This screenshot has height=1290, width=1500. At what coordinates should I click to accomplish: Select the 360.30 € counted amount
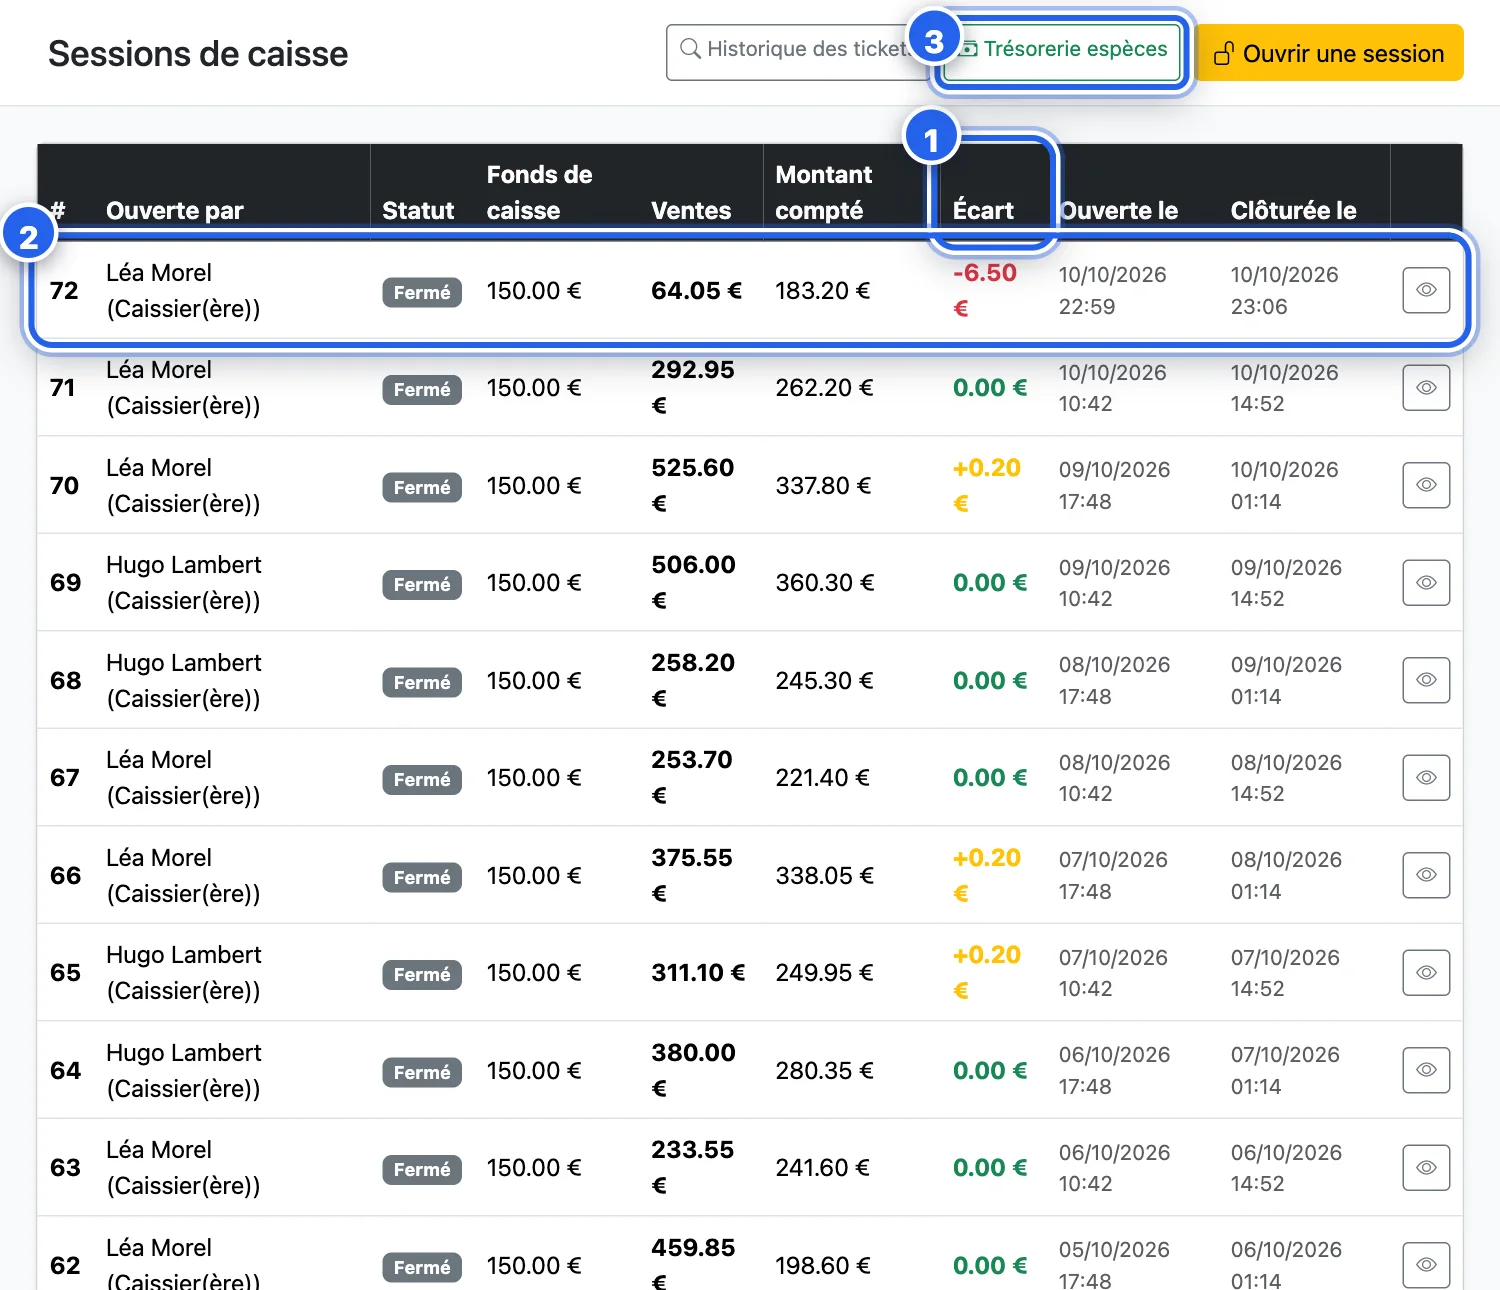pos(825,582)
